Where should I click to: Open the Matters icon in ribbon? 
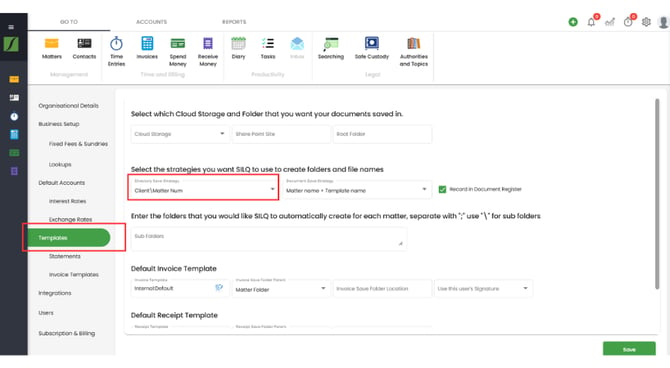click(52, 43)
